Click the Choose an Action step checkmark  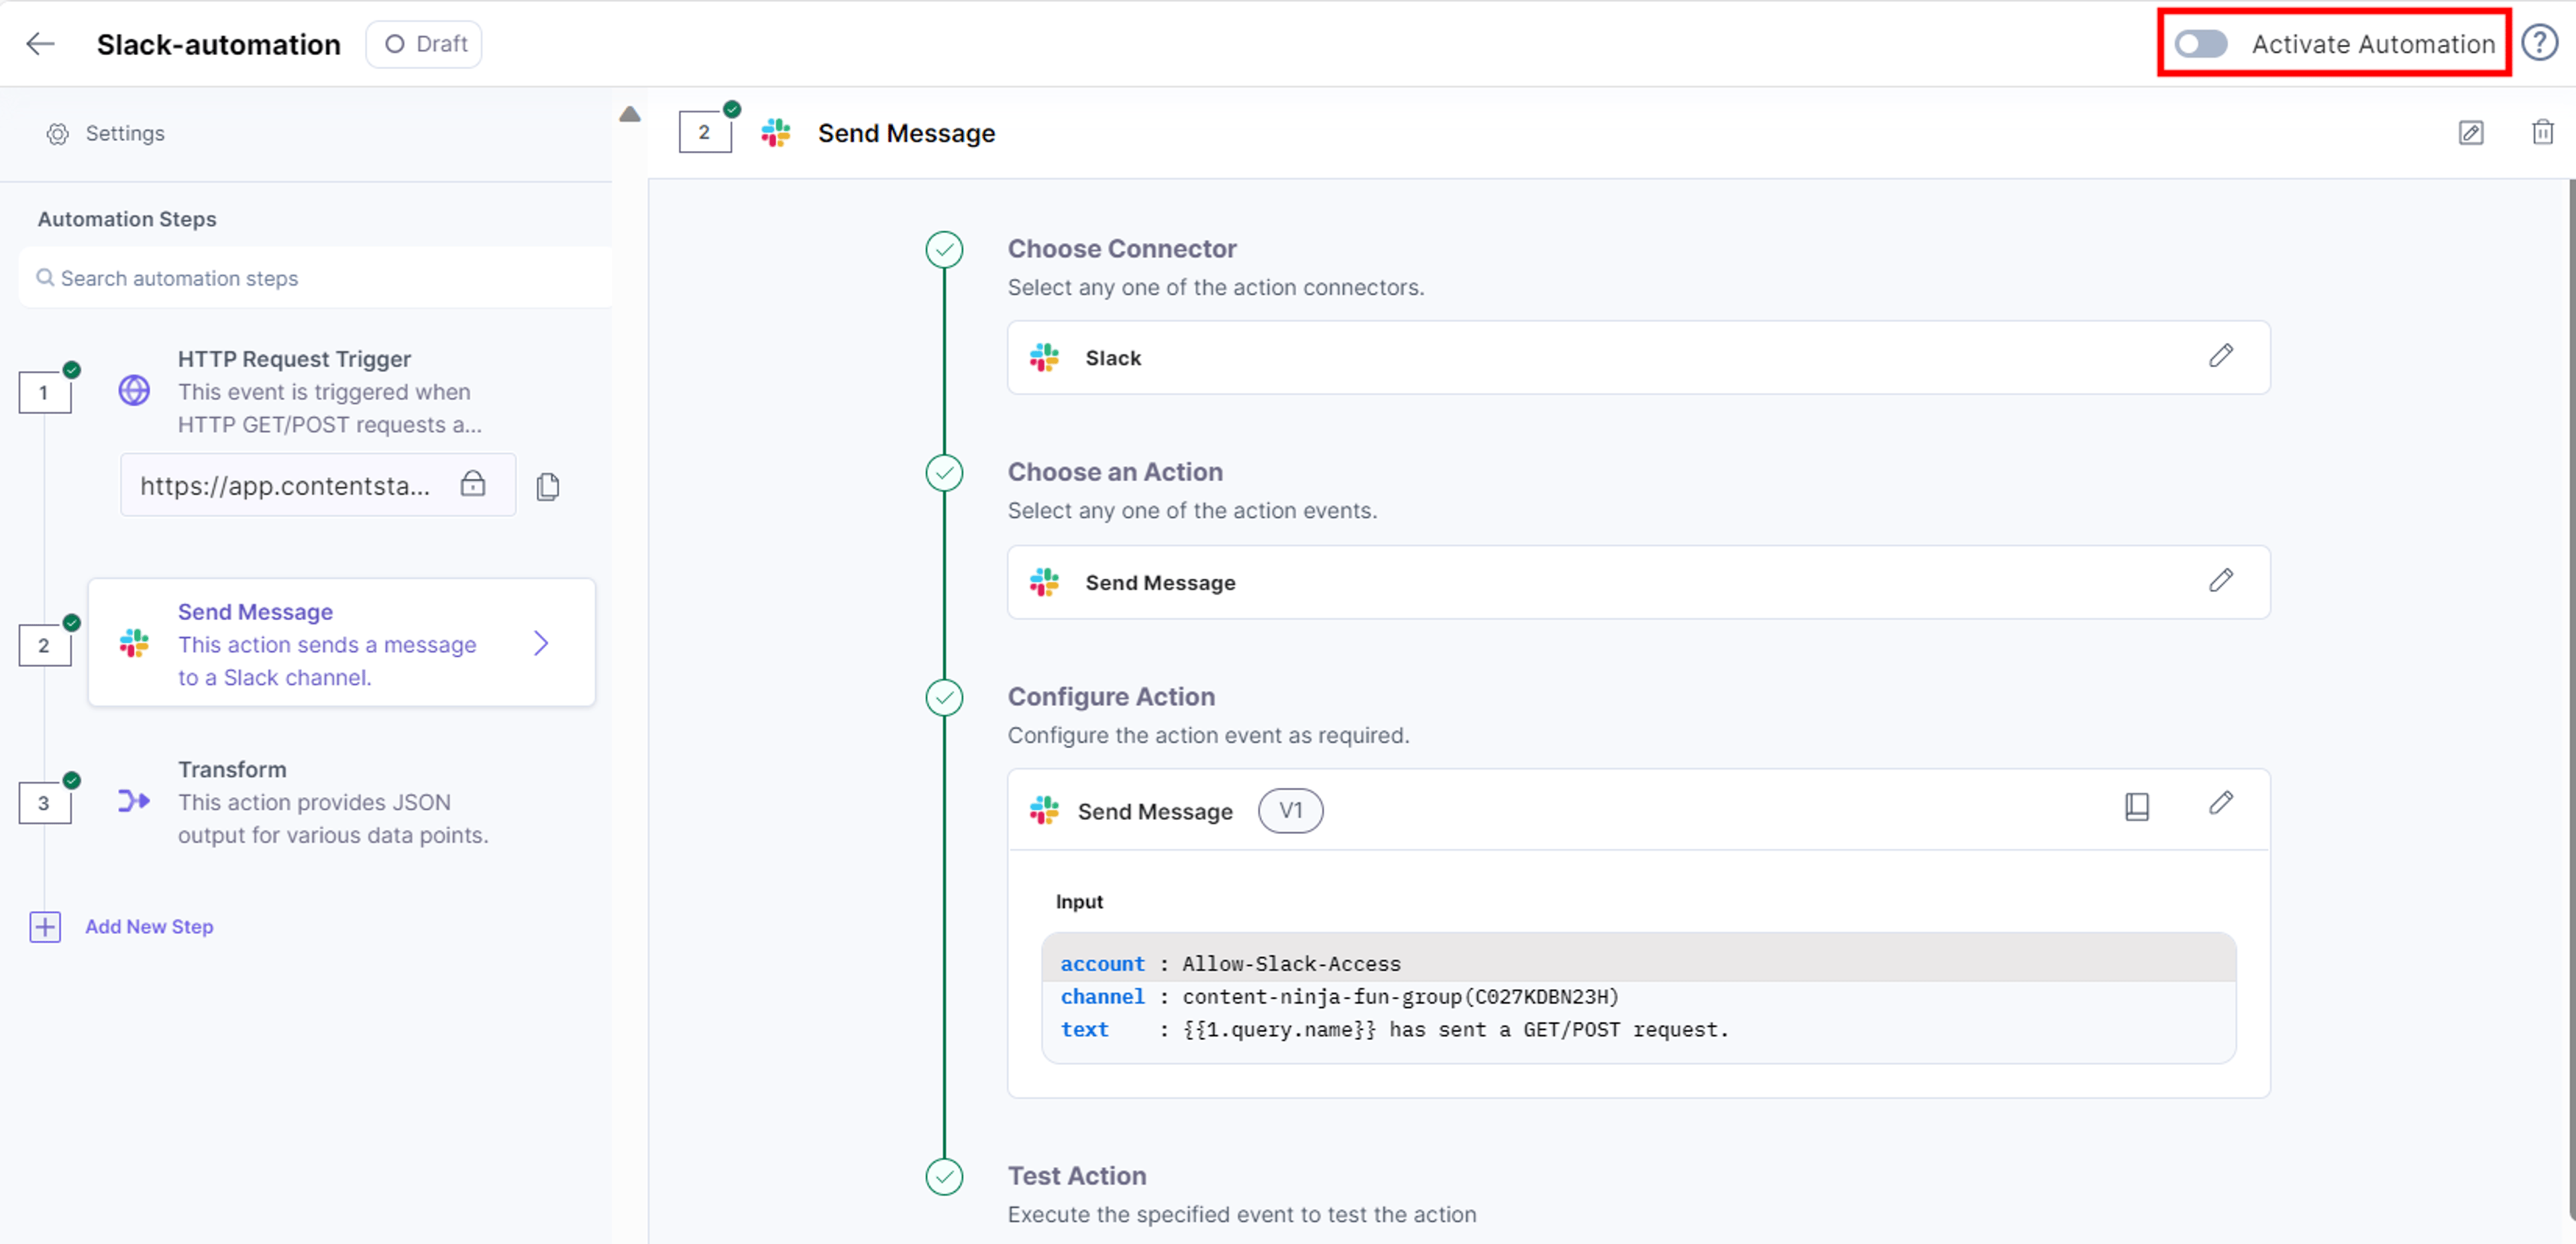tap(944, 473)
